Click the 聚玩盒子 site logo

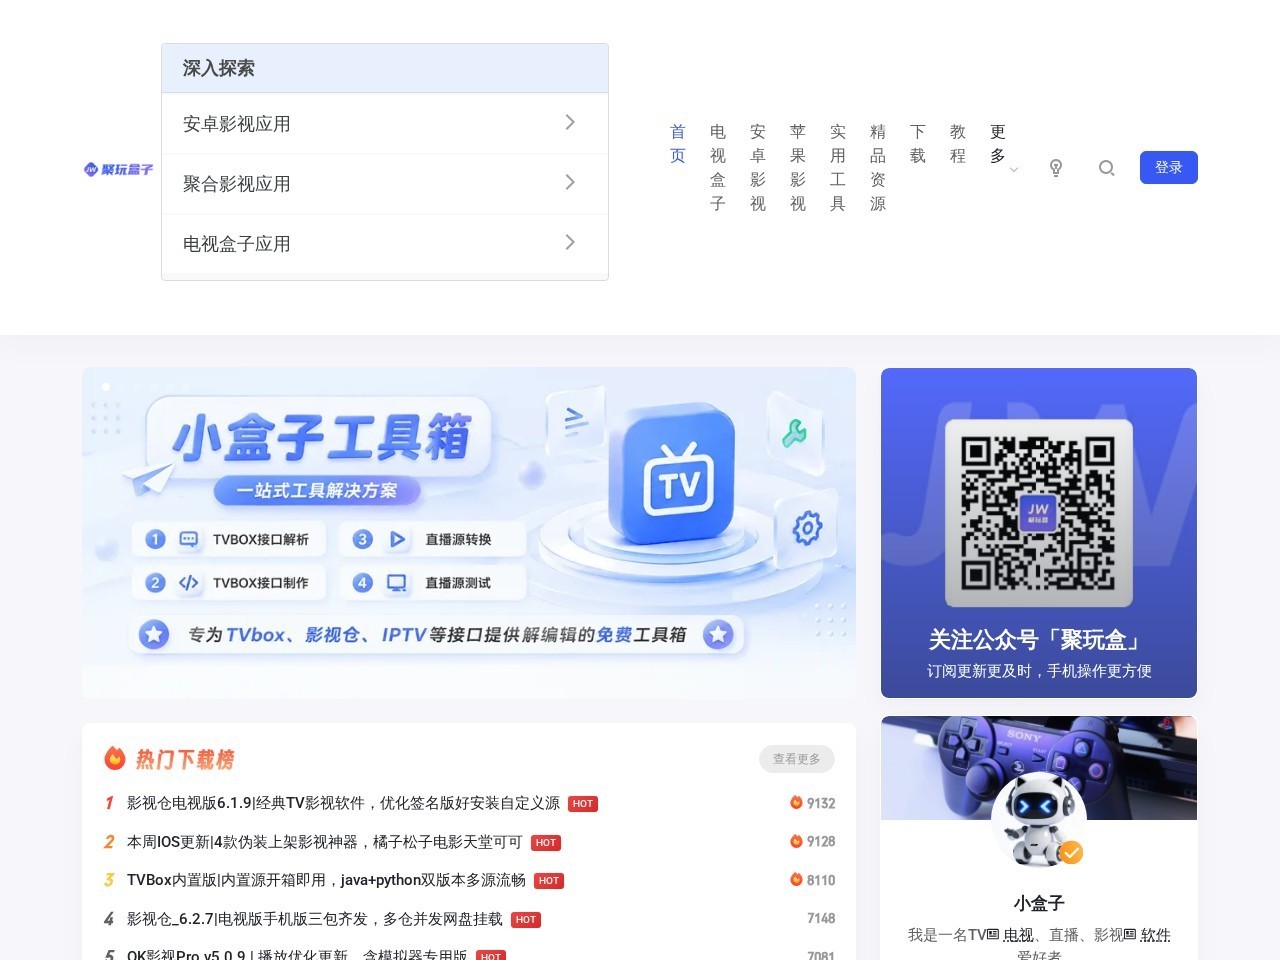[x=119, y=169]
